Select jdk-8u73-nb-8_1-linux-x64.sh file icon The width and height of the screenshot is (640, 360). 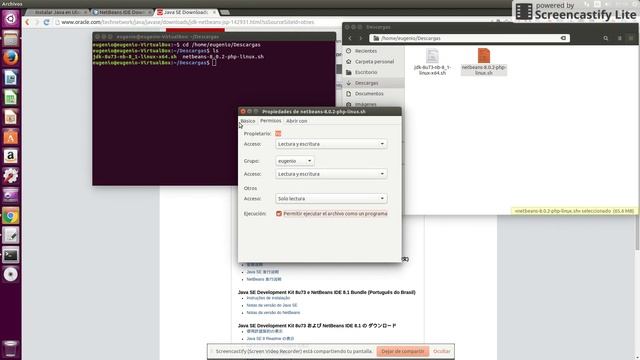pos(432,56)
